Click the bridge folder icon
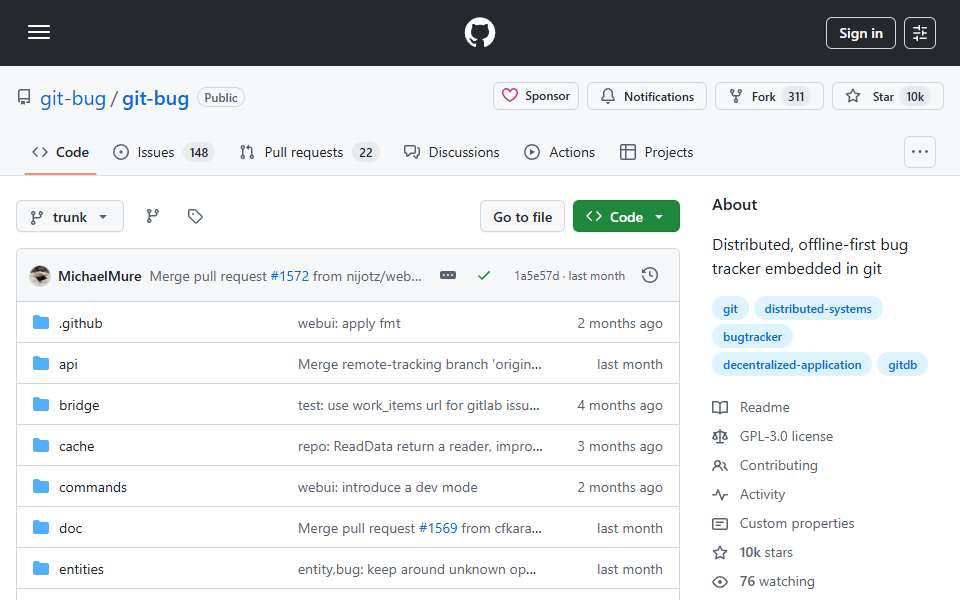The image size is (960, 600). 41,405
